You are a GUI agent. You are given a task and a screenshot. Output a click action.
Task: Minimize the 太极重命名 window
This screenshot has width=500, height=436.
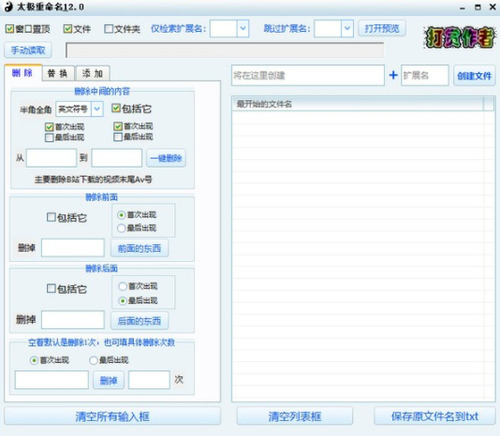click(x=462, y=7)
